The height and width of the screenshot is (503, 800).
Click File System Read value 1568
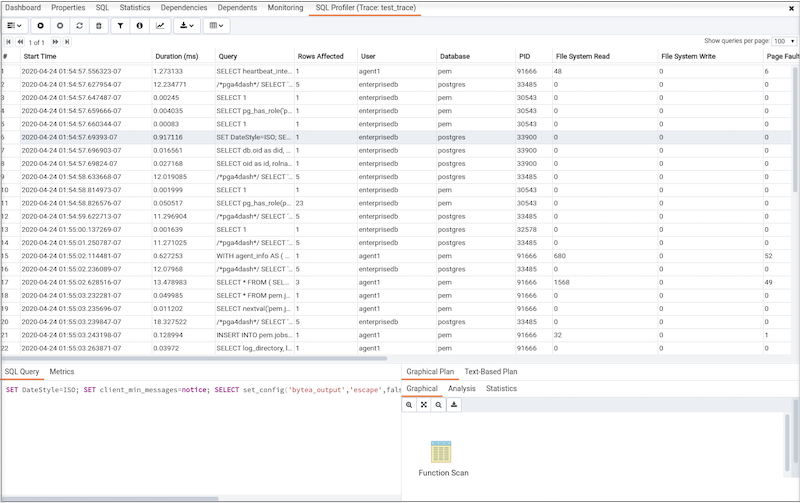coord(561,282)
